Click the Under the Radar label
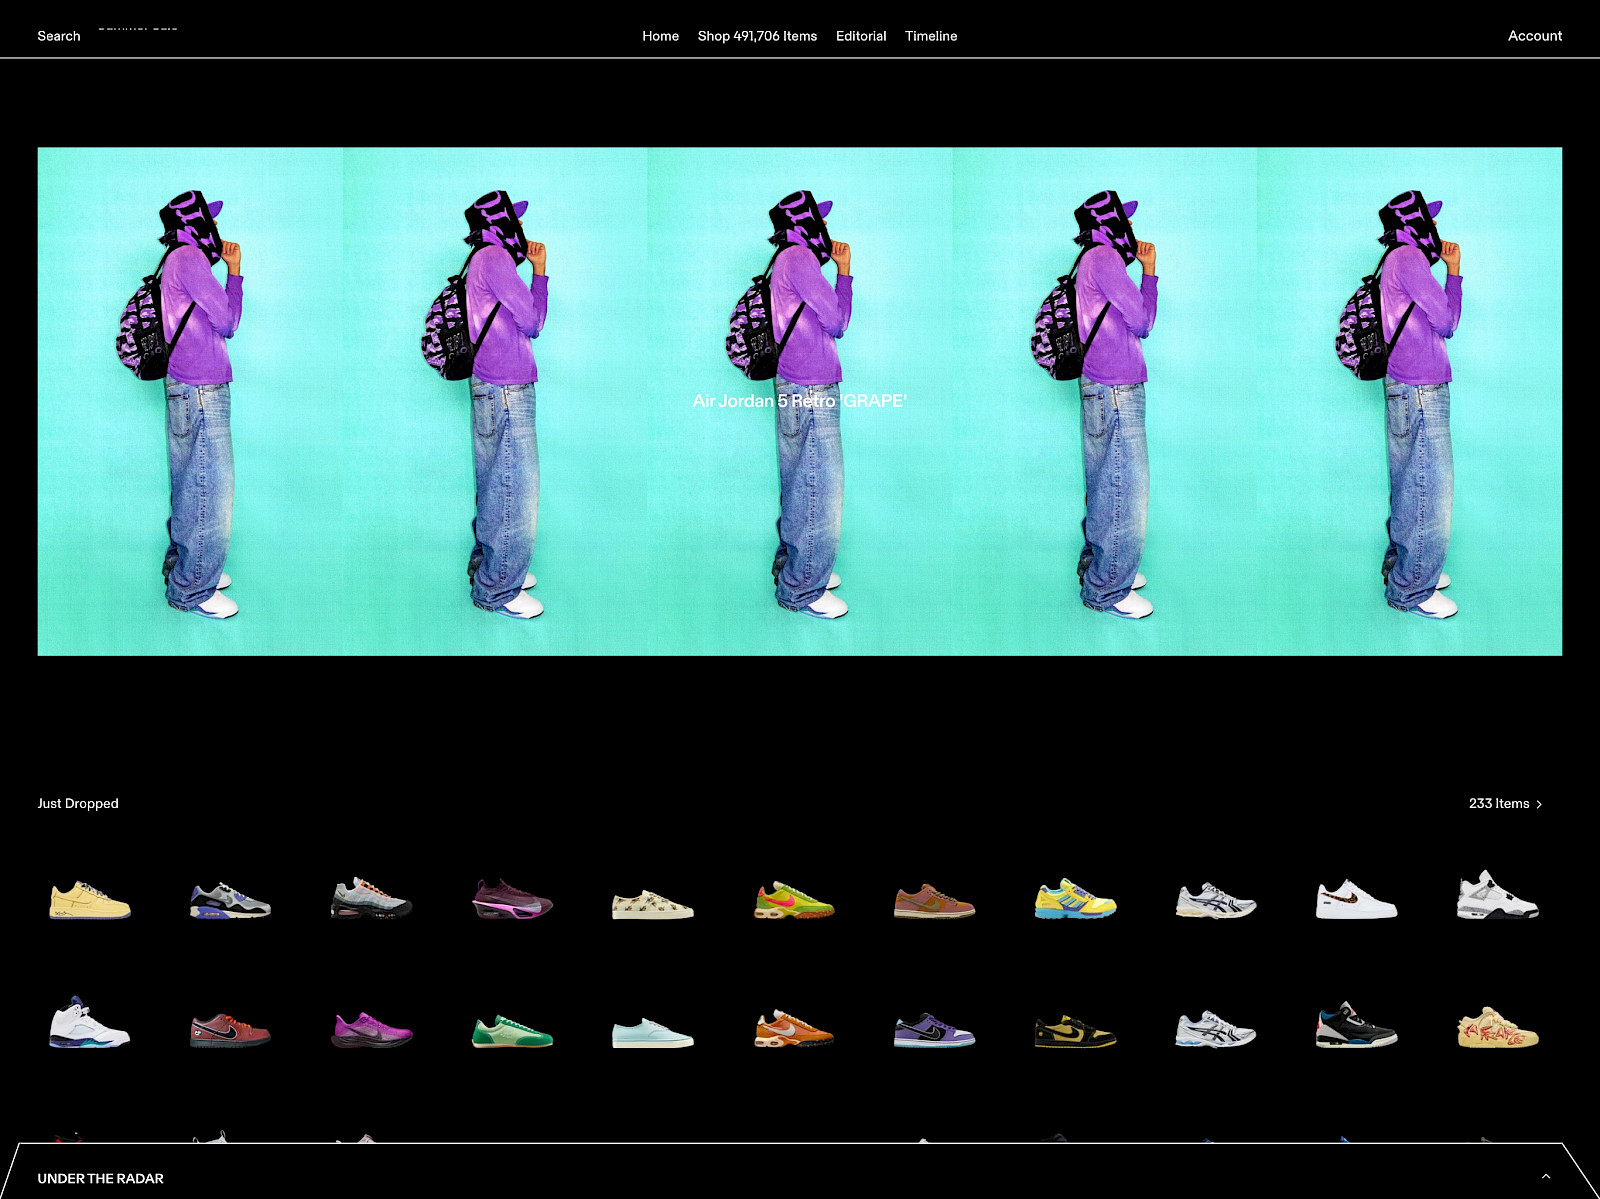Screen dimensions: 1600x1199 (100, 1179)
